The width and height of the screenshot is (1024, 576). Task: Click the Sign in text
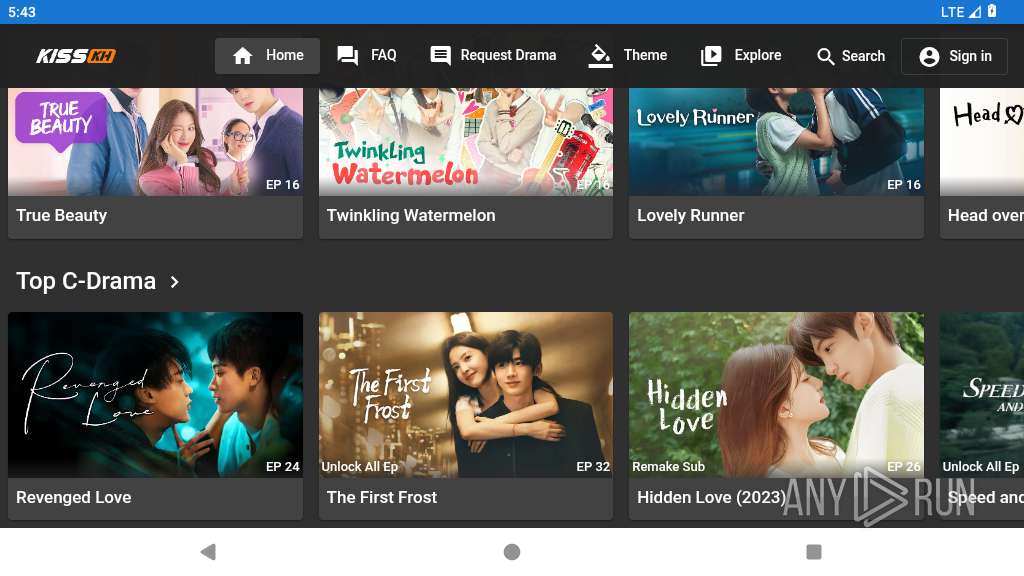(970, 56)
